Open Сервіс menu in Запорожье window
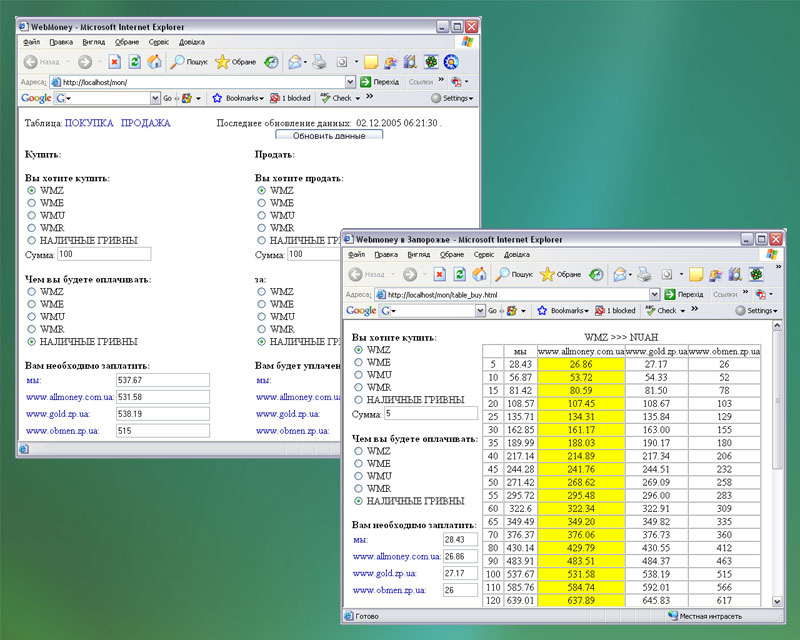 point(483,254)
